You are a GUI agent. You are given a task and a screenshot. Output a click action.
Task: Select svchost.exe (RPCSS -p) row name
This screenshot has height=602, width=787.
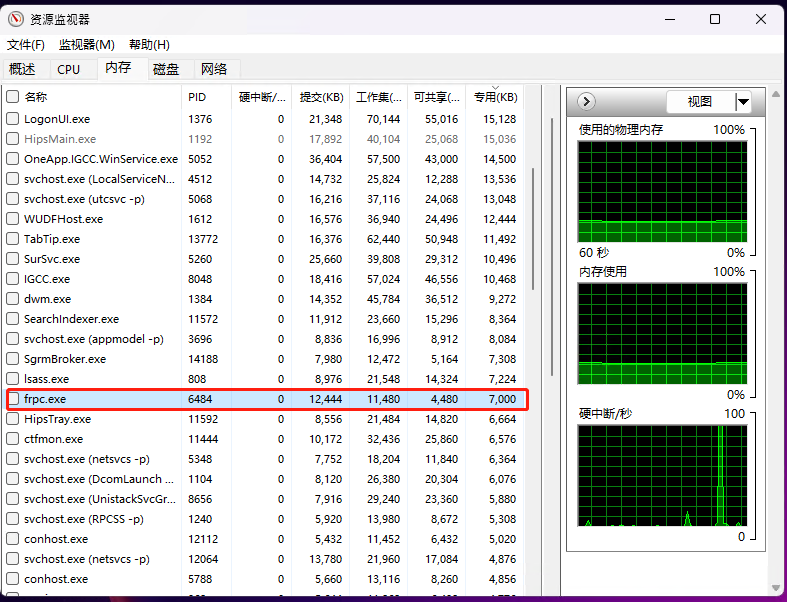click(84, 519)
